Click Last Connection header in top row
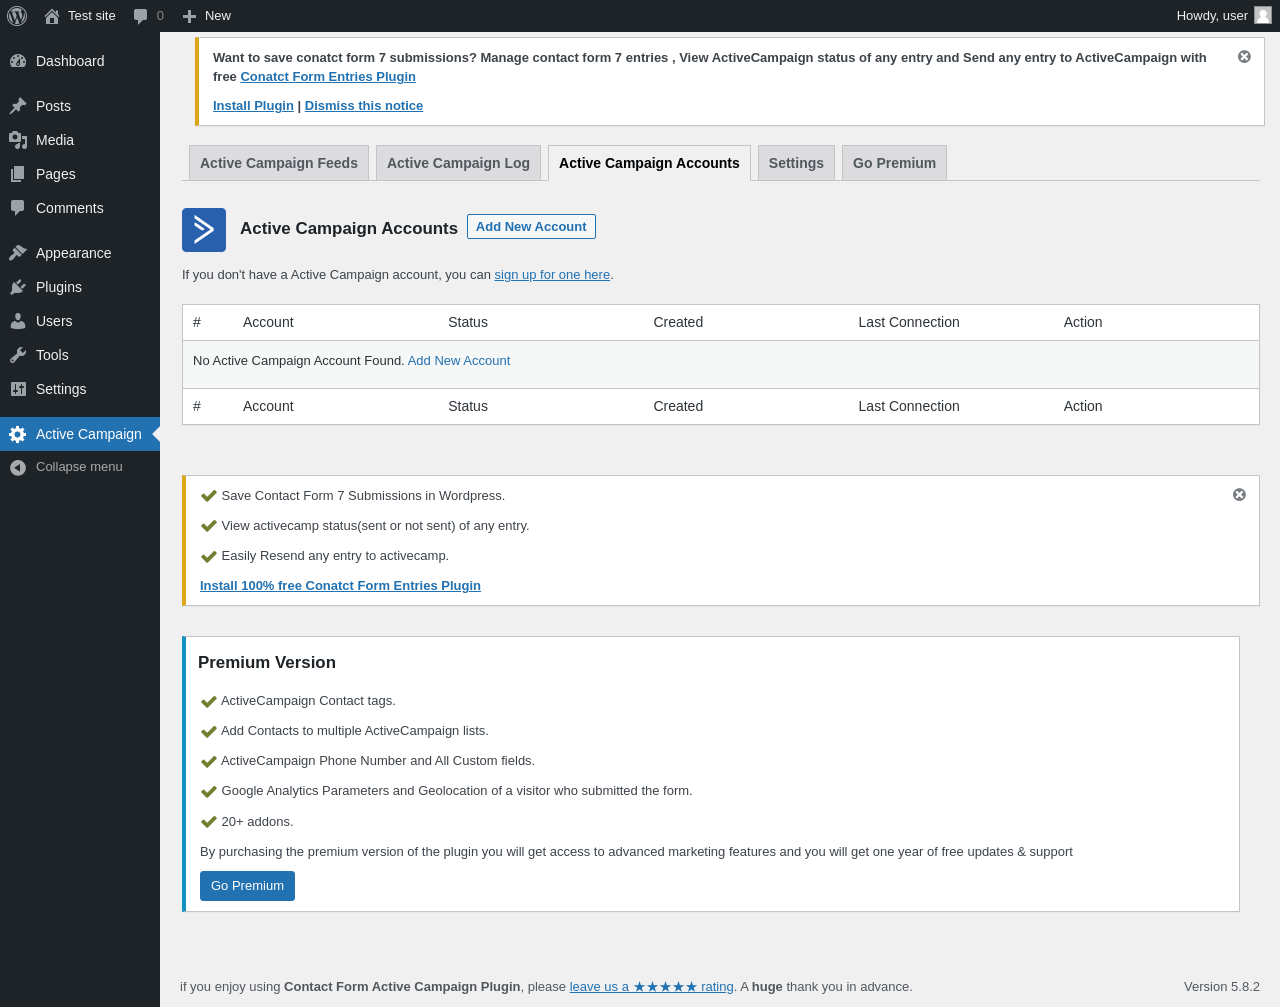Viewport: 1280px width, 1007px height. pos(909,322)
